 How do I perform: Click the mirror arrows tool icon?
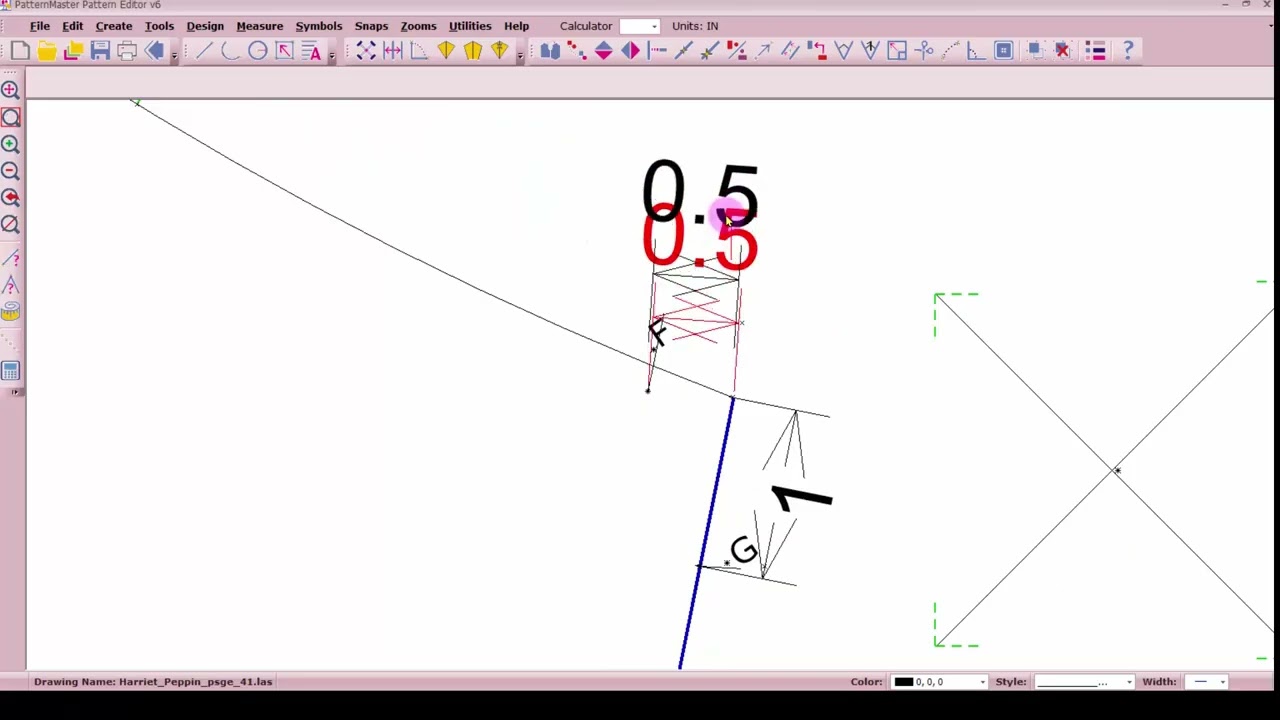[x=392, y=50]
